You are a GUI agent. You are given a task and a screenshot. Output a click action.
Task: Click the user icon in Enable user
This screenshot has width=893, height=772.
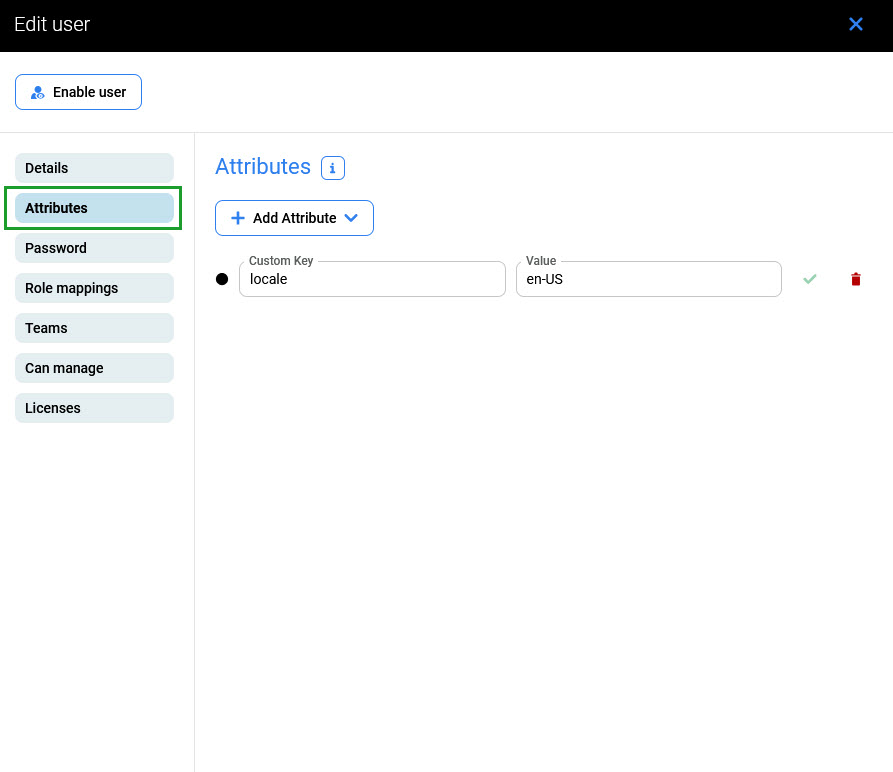[x=38, y=92]
